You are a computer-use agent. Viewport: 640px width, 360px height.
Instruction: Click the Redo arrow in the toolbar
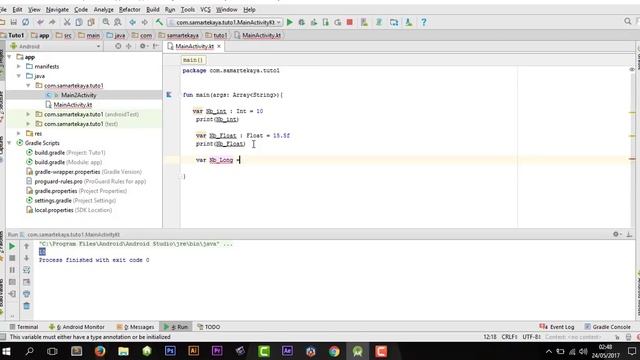(52, 22)
